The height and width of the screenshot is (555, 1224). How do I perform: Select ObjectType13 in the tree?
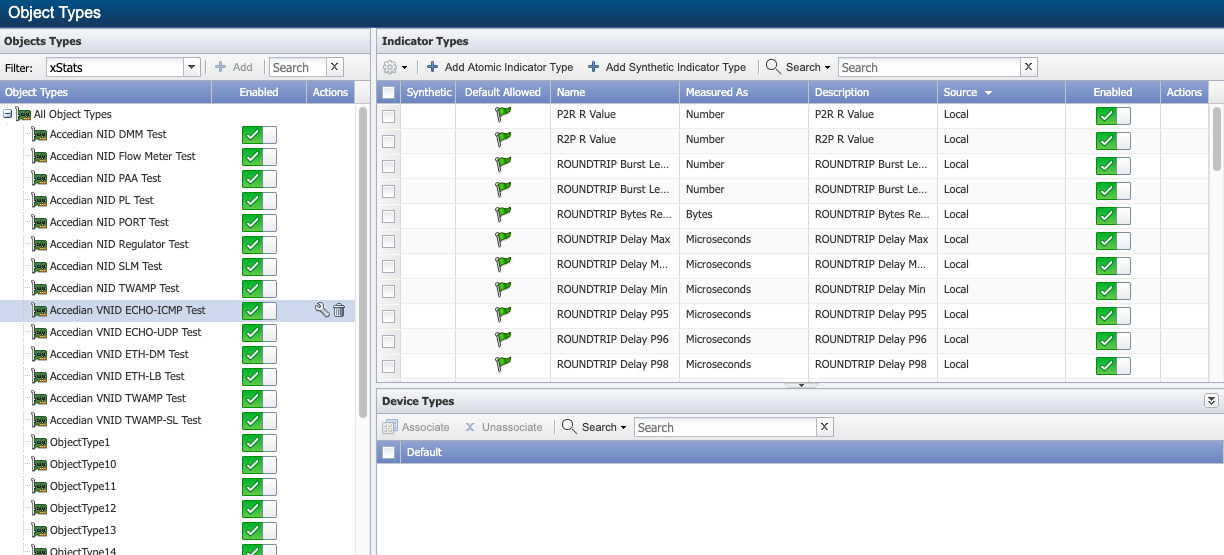pos(83,530)
